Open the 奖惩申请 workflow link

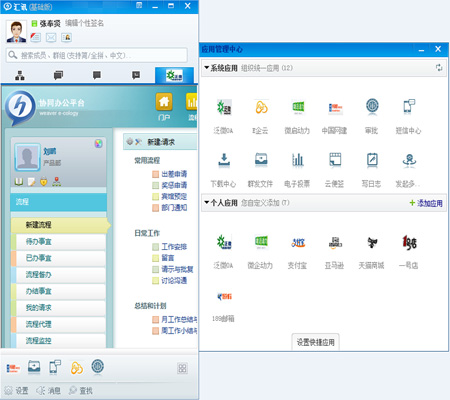(174, 185)
